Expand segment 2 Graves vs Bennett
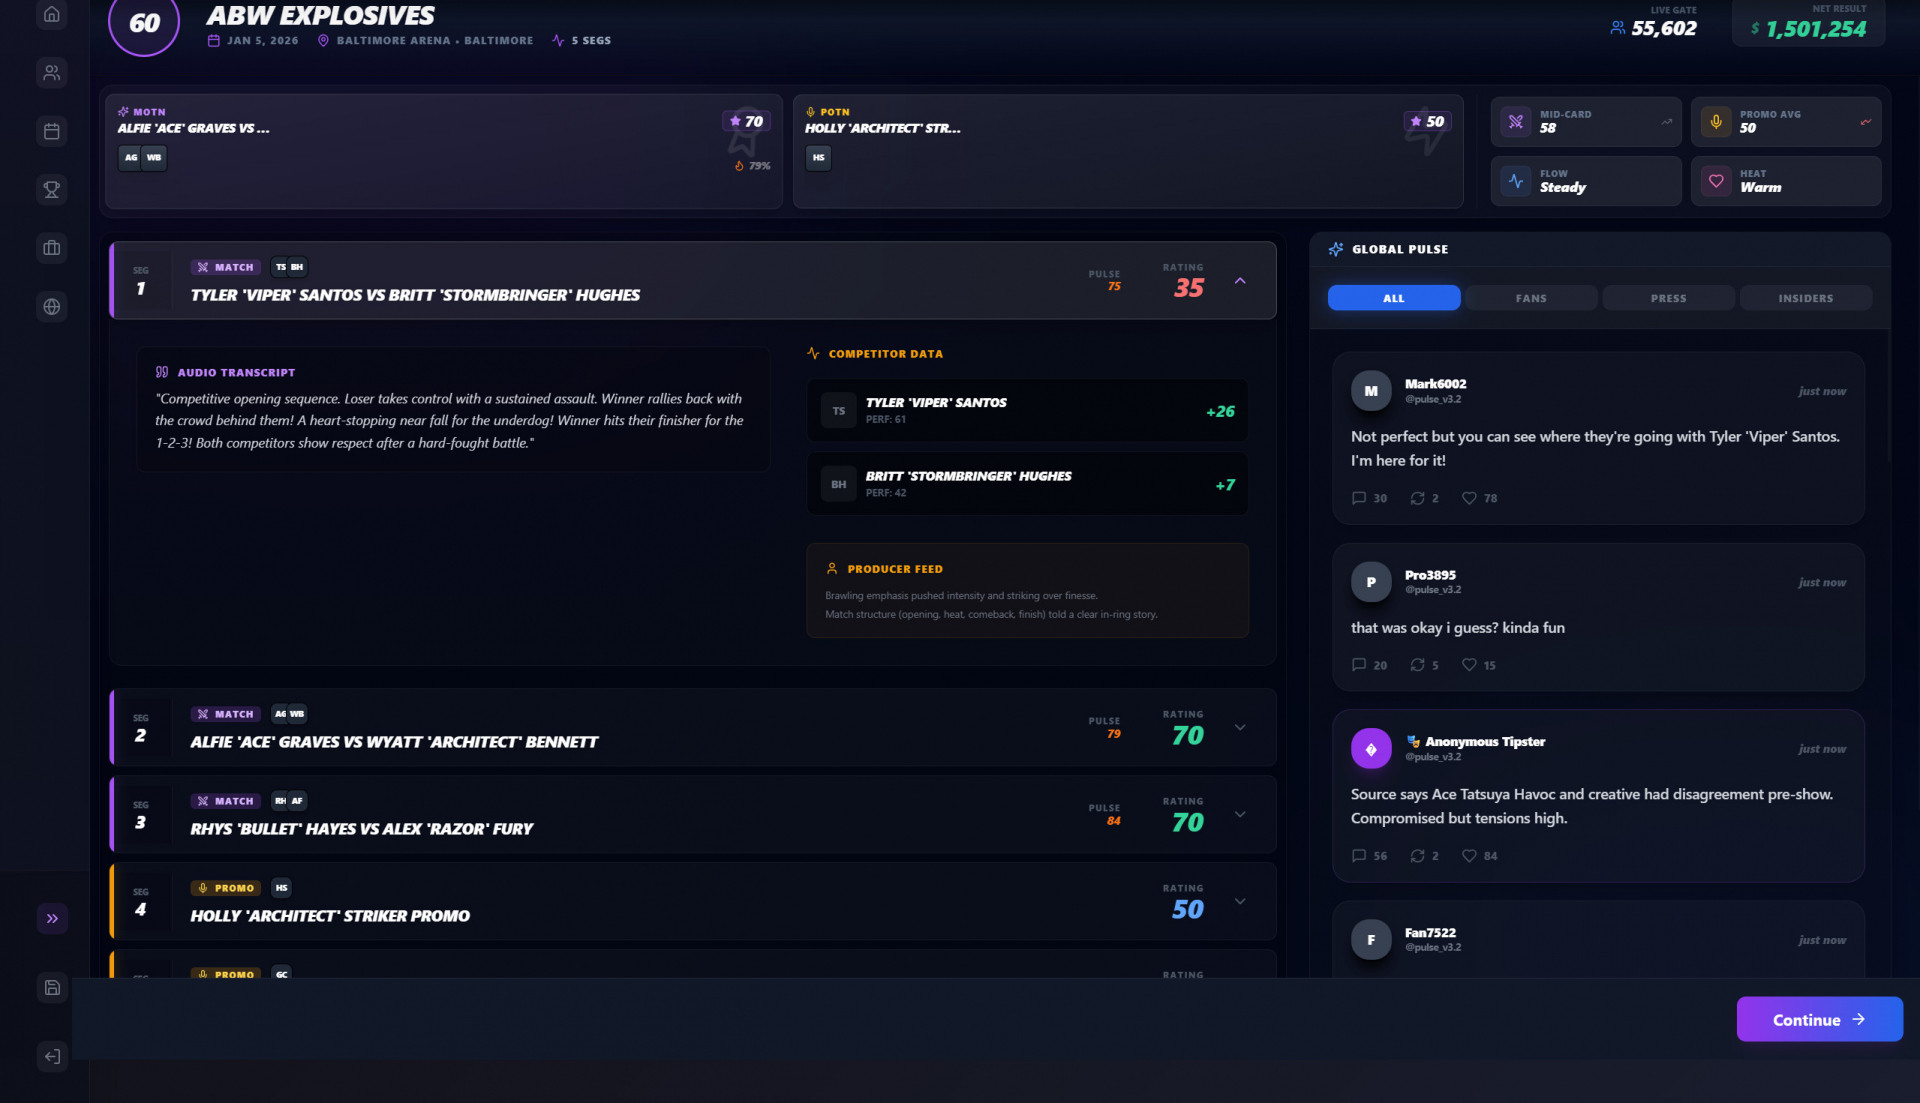Image resolution: width=1920 pixels, height=1103 pixels. (1240, 728)
